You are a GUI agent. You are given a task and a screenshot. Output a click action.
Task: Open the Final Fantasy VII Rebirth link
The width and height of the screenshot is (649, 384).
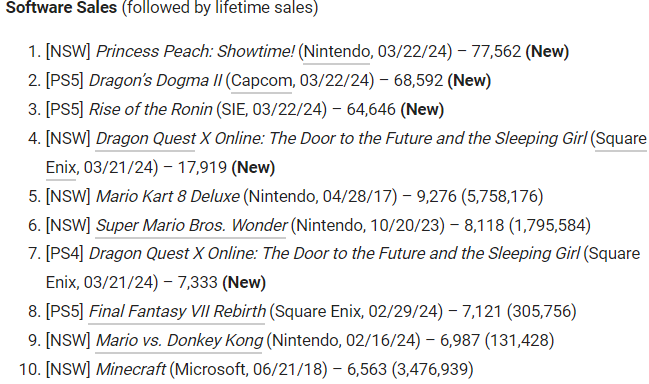click(x=177, y=312)
